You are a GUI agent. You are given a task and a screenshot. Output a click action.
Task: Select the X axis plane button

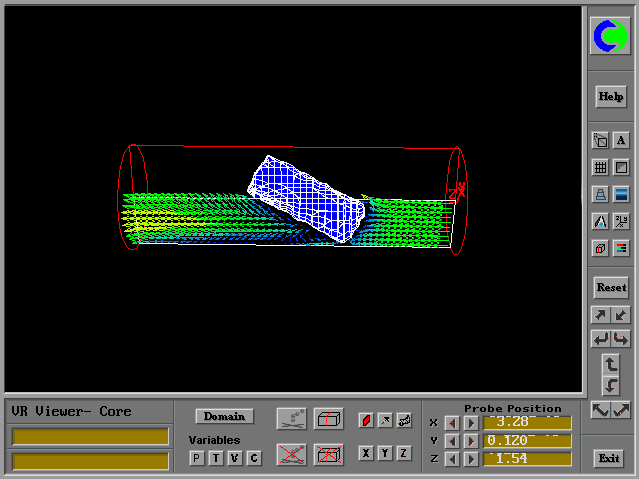click(x=366, y=454)
